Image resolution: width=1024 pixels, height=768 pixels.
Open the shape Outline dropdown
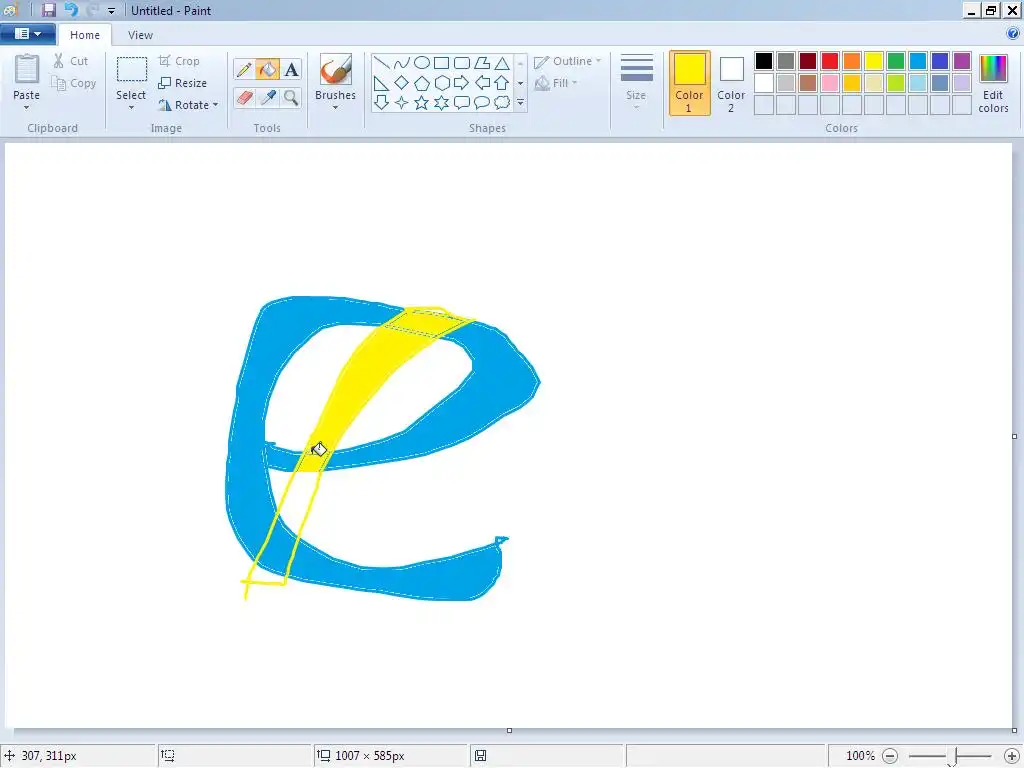(567, 61)
